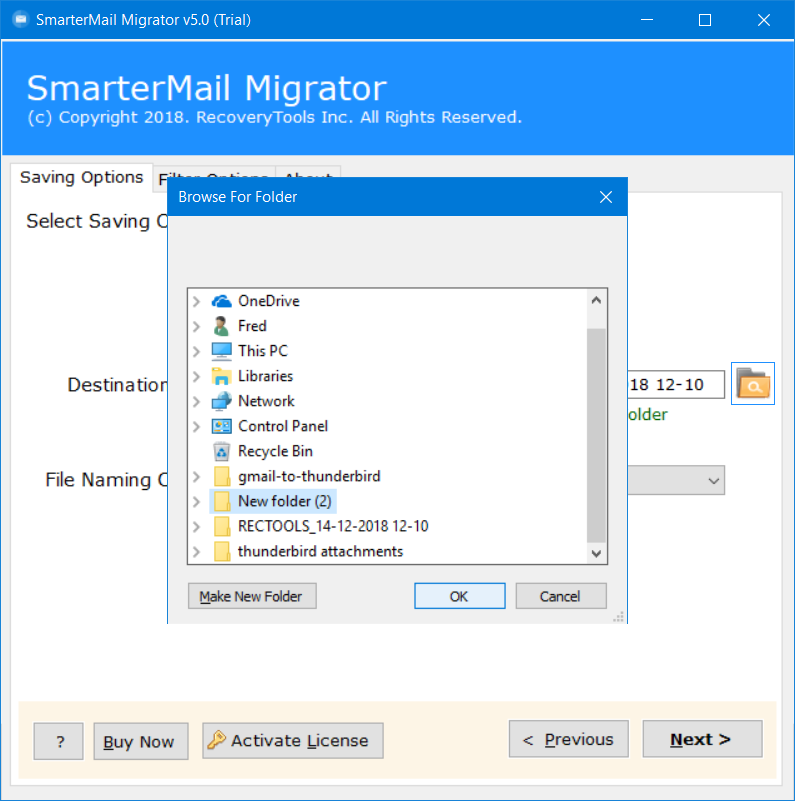Click the OneDrive cloud icon
795x801 pixels.
[x=221, y=301]
